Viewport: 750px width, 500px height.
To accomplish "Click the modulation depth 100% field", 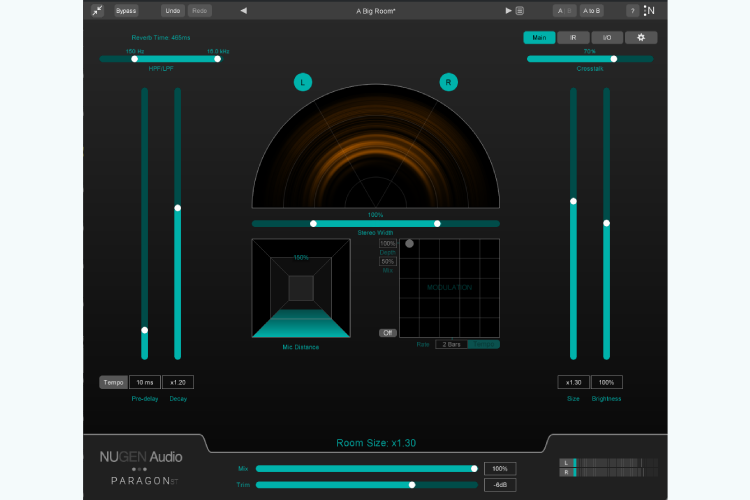I will coord(388,244).
